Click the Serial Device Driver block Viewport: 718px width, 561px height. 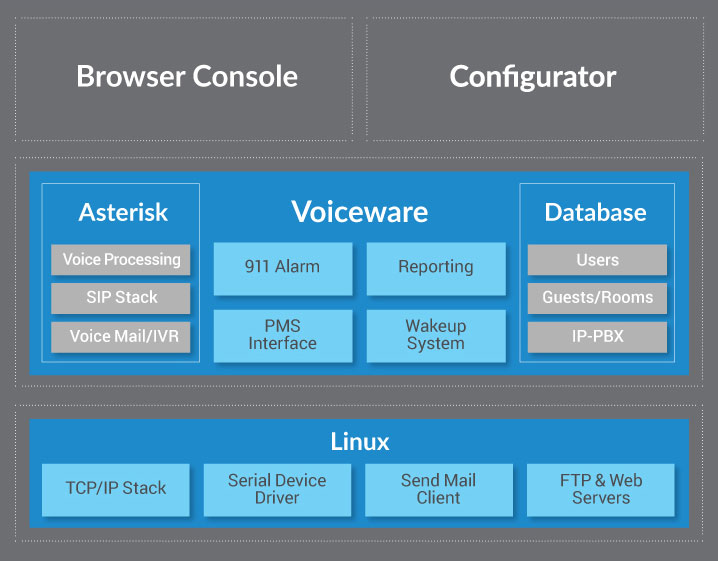pyautogui.click(x=277, y=490)
